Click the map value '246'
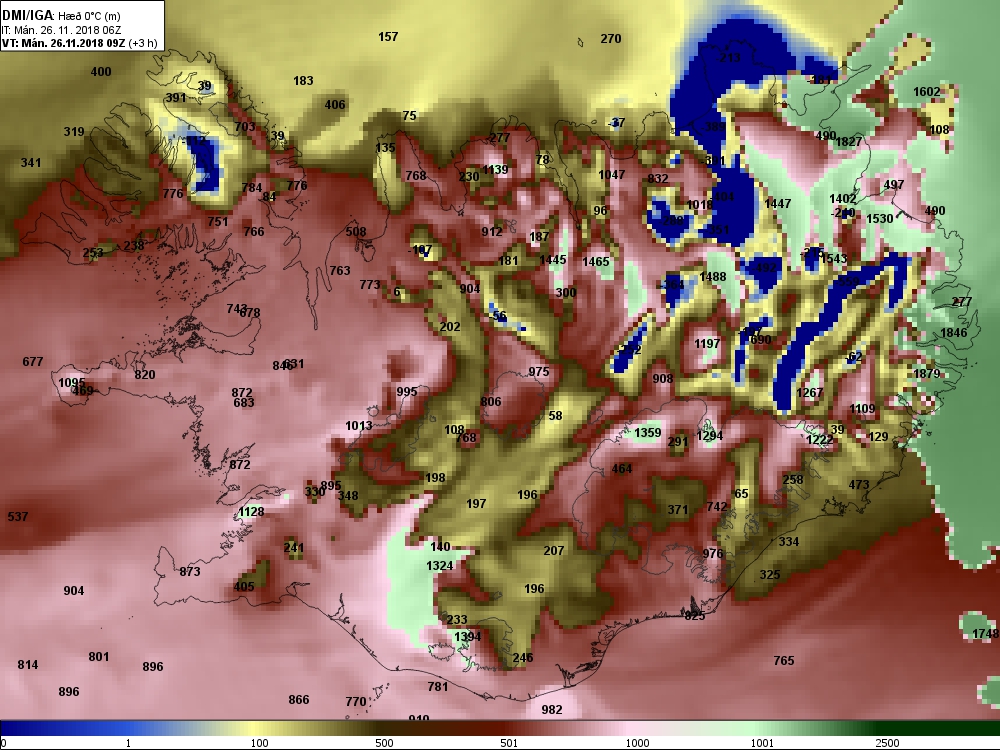Image resolution: width=1000 pixels, height=750 pixels. [x=522, y=658]
